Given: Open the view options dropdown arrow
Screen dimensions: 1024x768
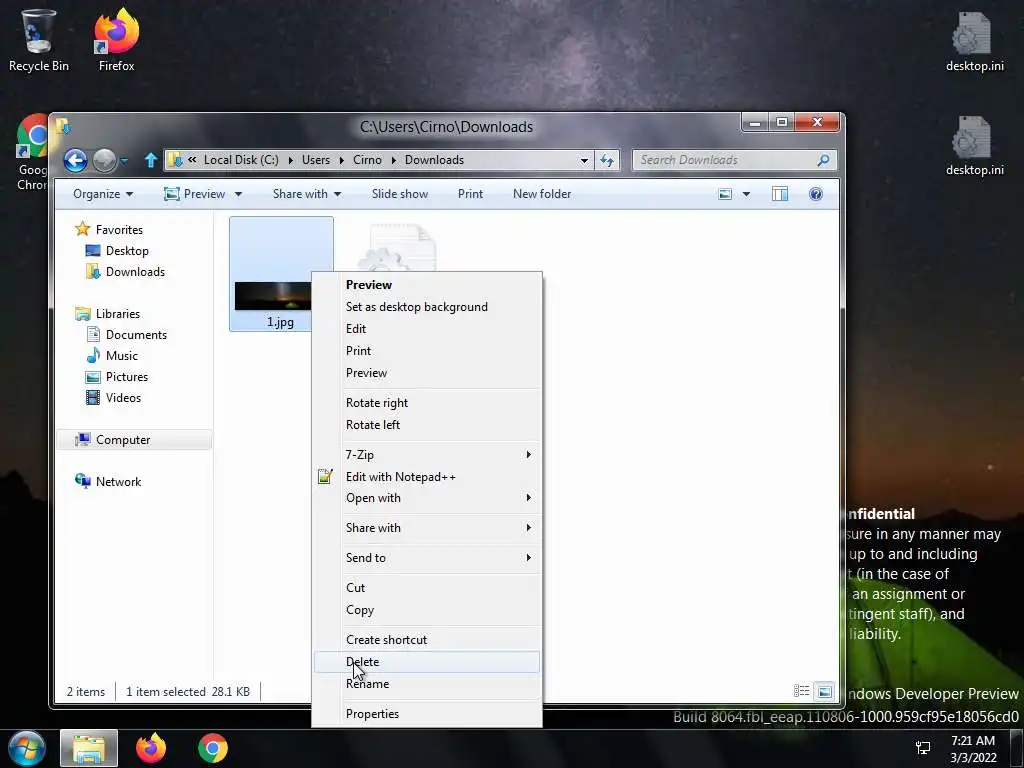Looking at the screenshot, I should point(746,194).
